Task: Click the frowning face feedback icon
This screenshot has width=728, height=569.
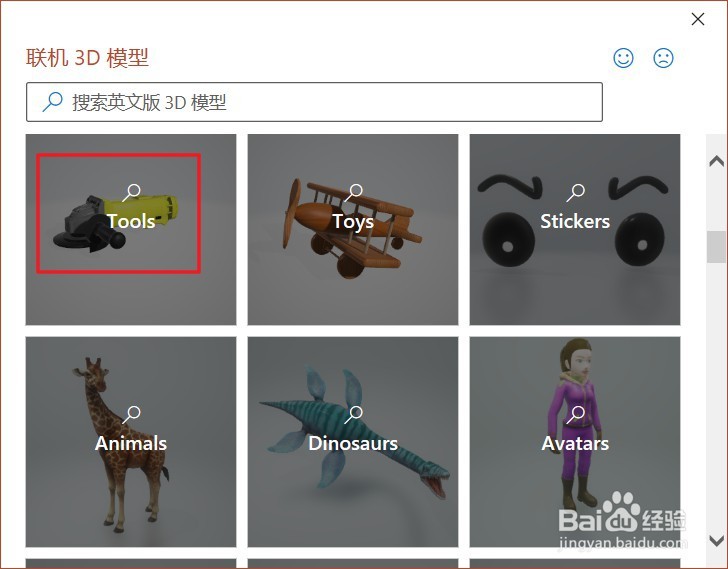Action: tap(663, 58)
